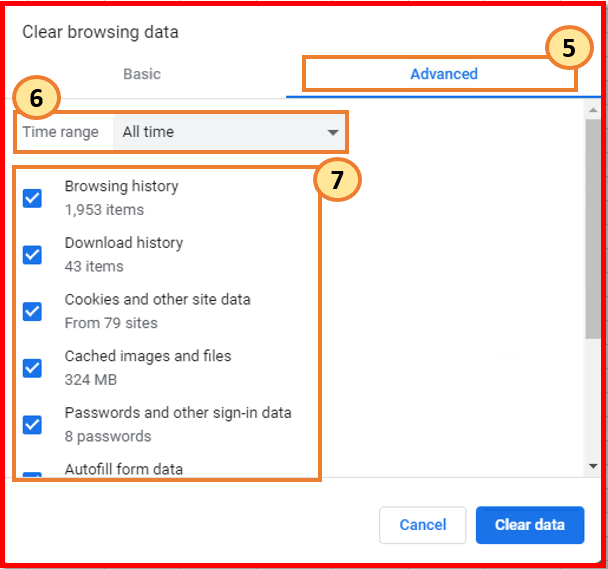
Task: Click the Cancel button
Action: 423,525
